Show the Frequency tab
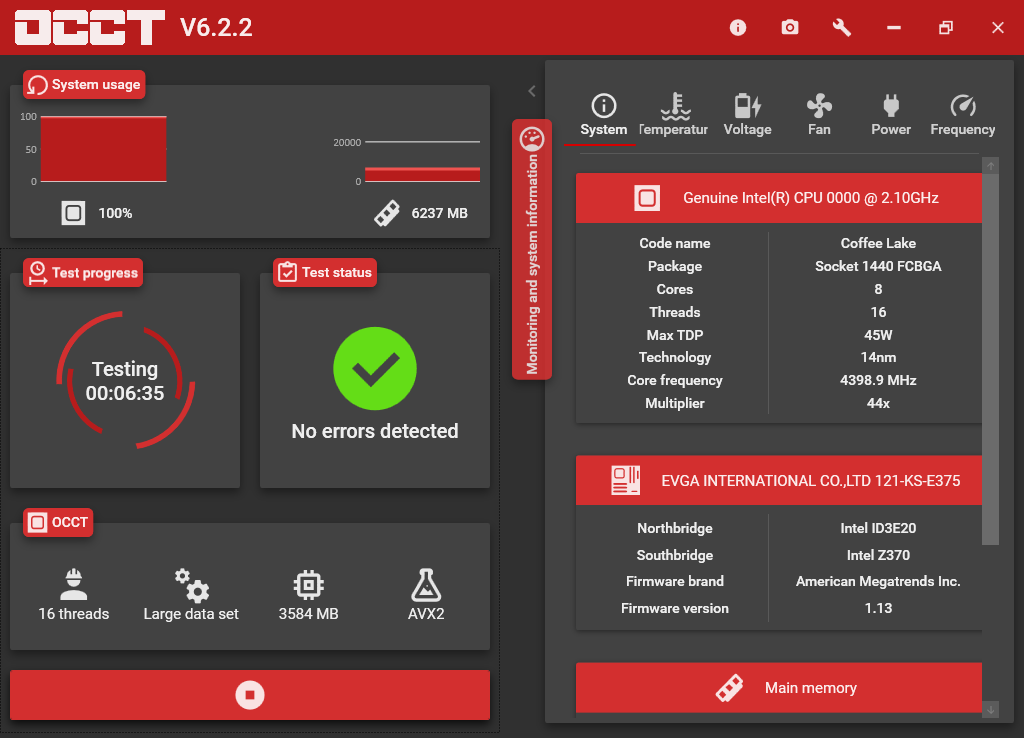The width and height of the screenshot is (1024, 738). (963, 115)
